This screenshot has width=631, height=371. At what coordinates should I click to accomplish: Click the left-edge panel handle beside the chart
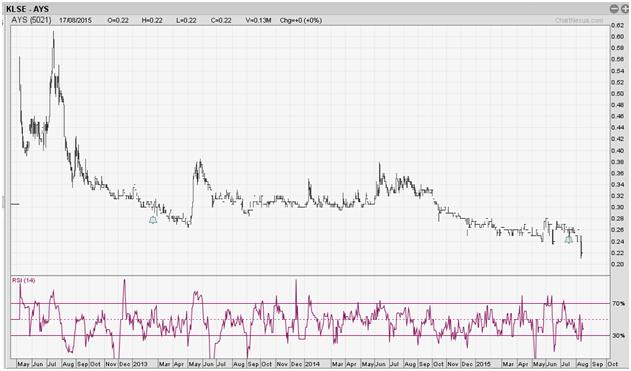click(x=4, y=202)
